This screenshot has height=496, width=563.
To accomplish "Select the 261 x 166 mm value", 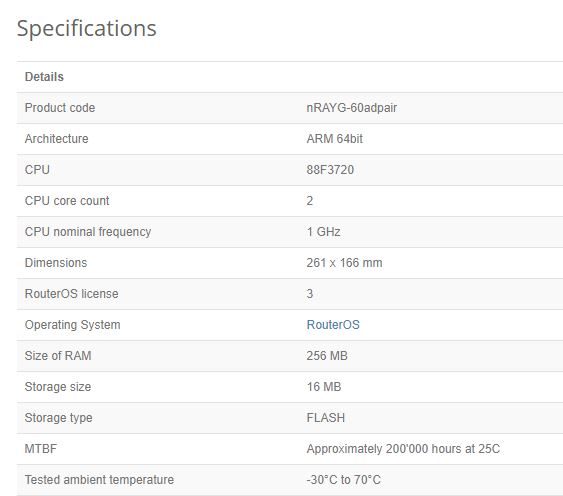I will pyautogui.click(x=344, y=263).
